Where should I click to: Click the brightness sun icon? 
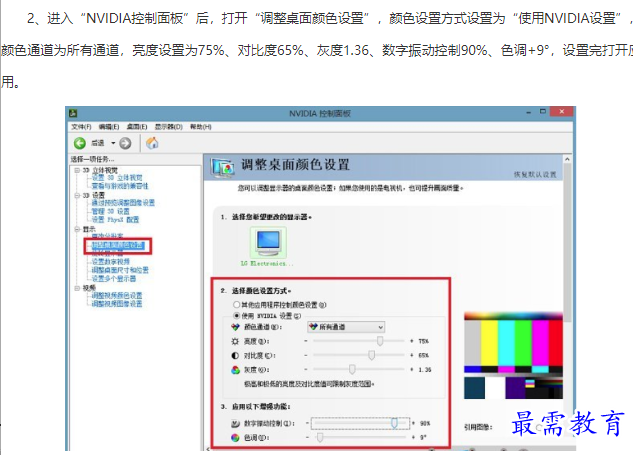[235, 342]
